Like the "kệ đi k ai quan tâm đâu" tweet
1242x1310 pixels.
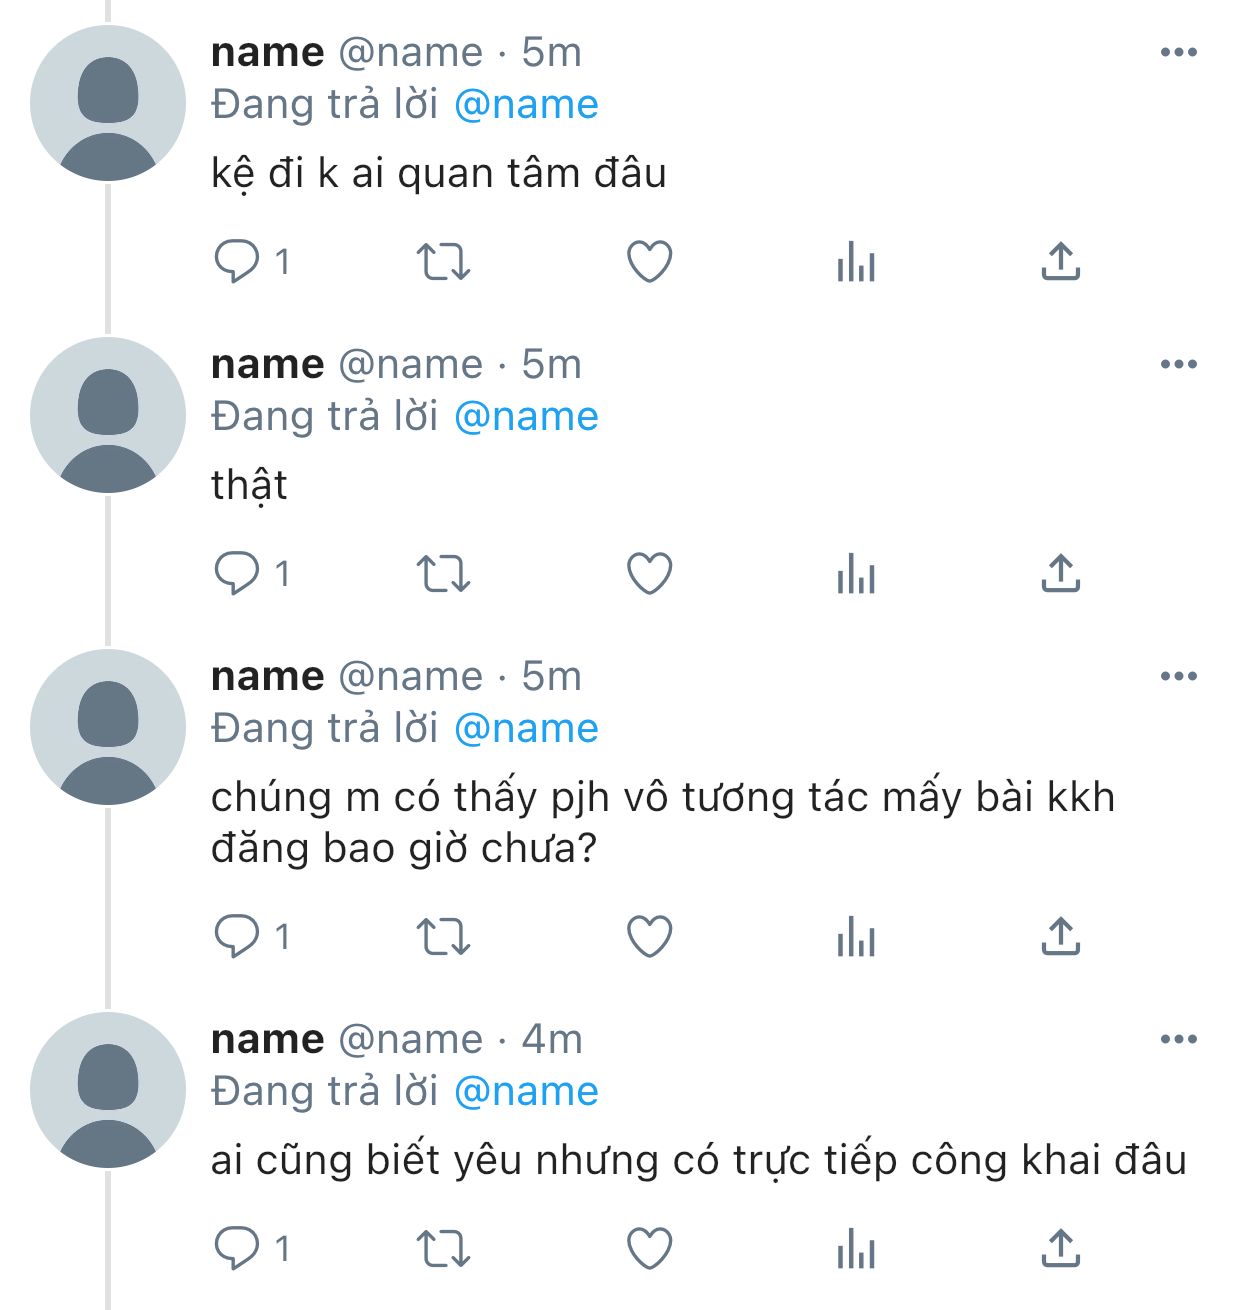point(649,262)
